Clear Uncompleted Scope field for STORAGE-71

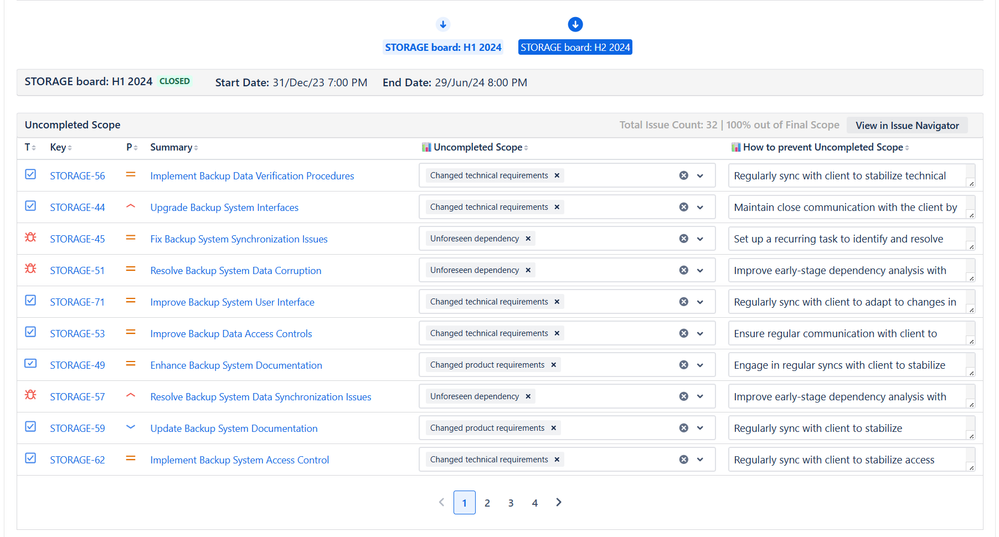point(684,301)
